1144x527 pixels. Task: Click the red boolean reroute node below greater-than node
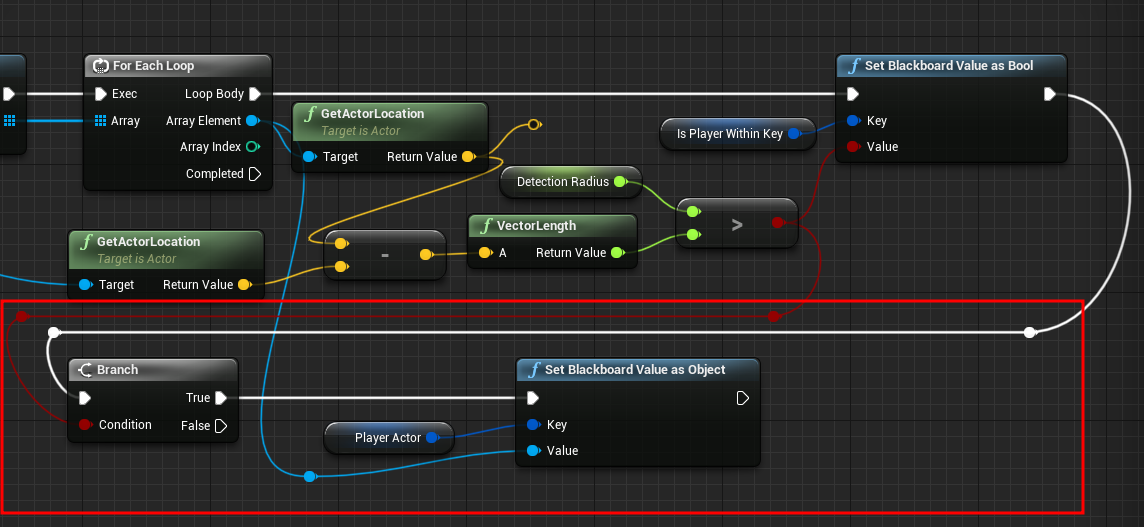click(773, 316)
